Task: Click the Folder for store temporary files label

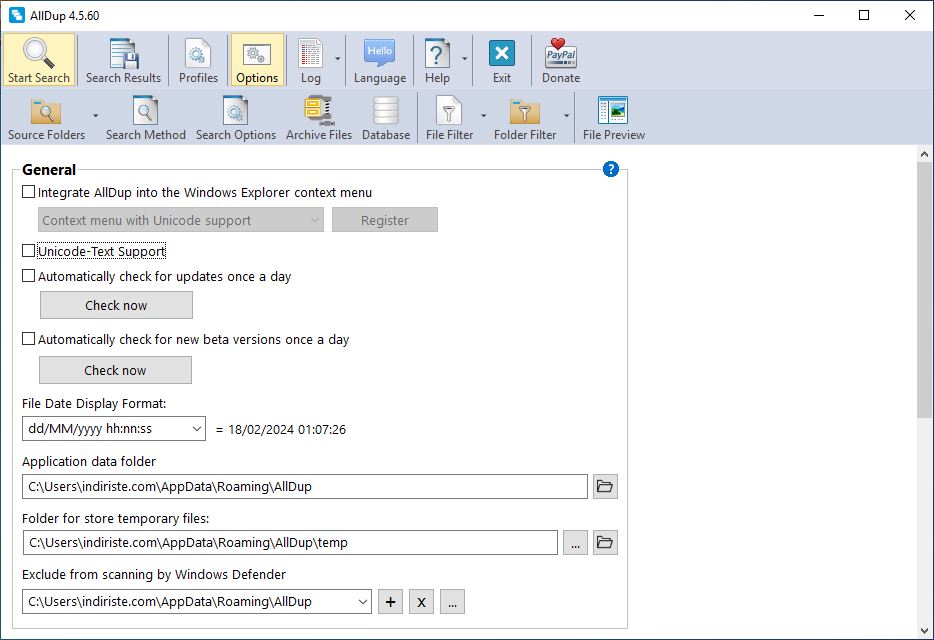Action: pyautogui.click(x=116, y=518)
